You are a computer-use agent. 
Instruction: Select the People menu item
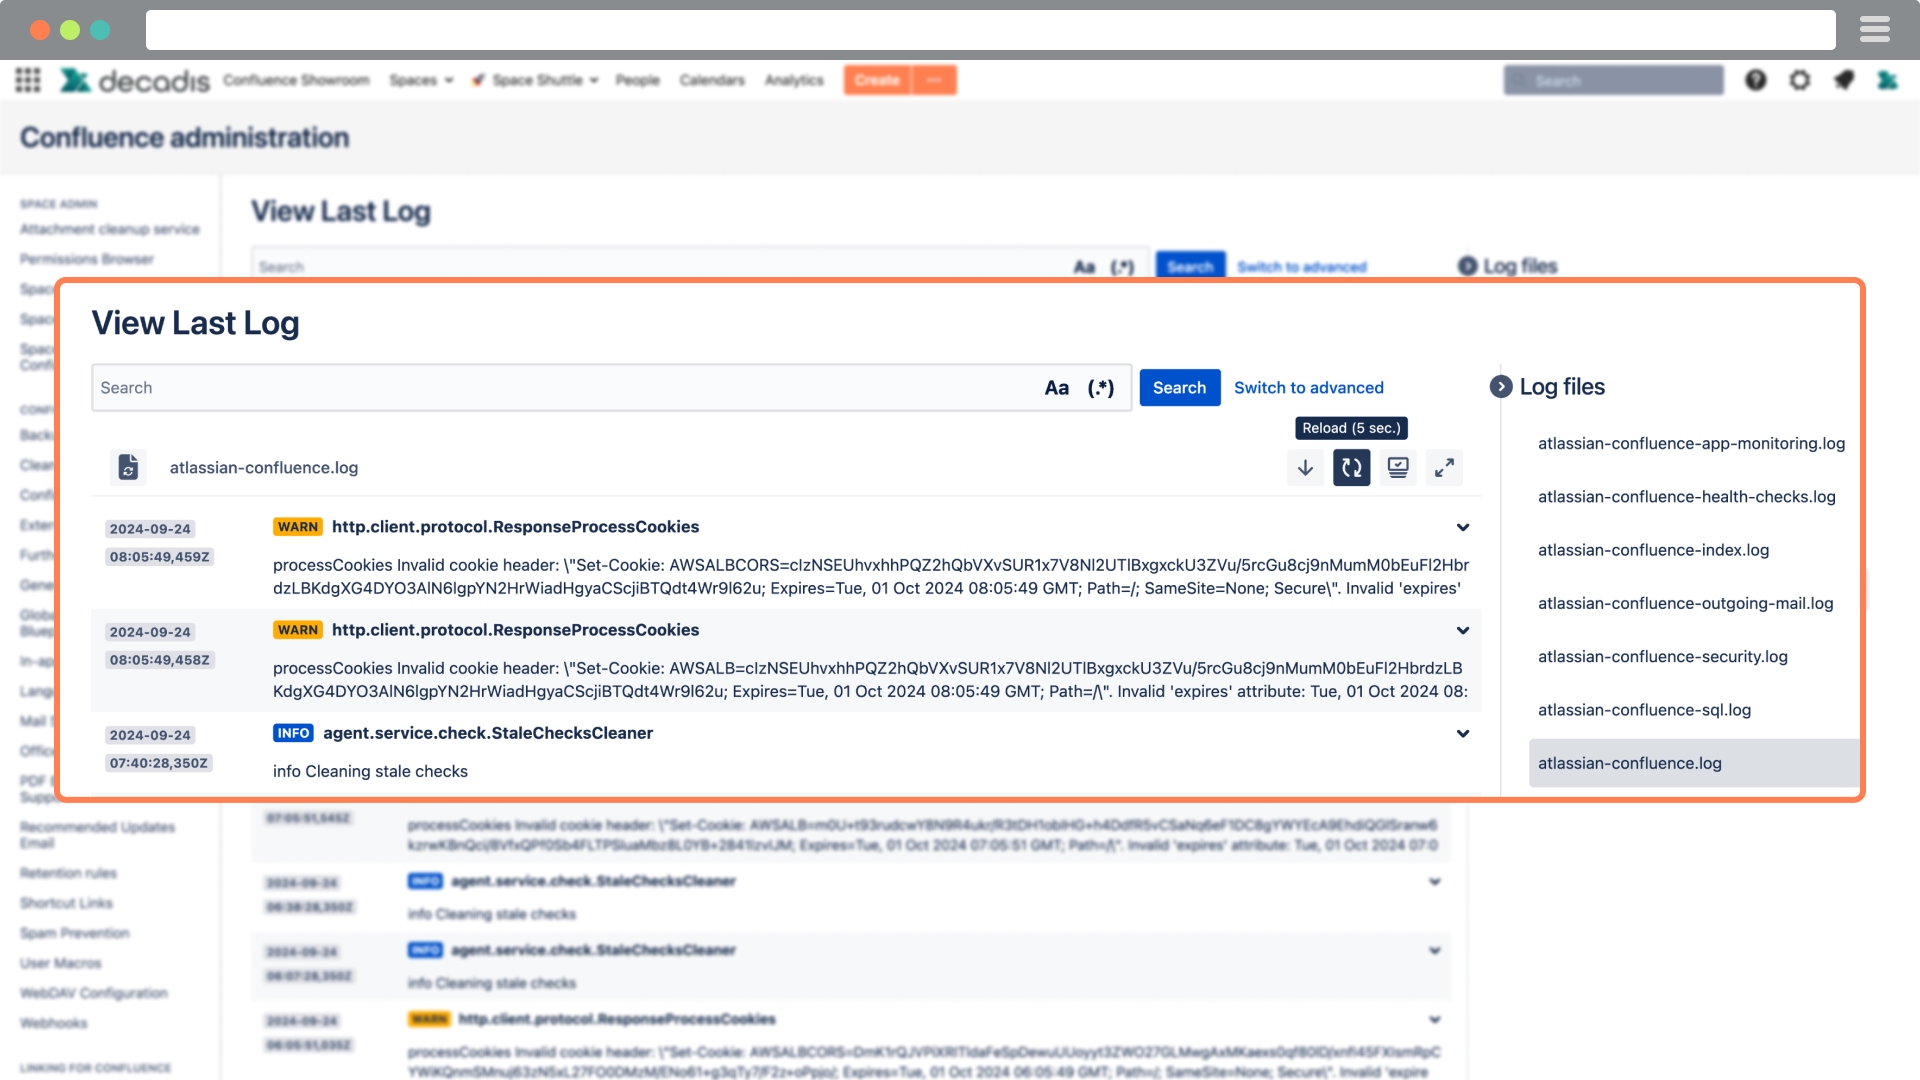[637, 80]
